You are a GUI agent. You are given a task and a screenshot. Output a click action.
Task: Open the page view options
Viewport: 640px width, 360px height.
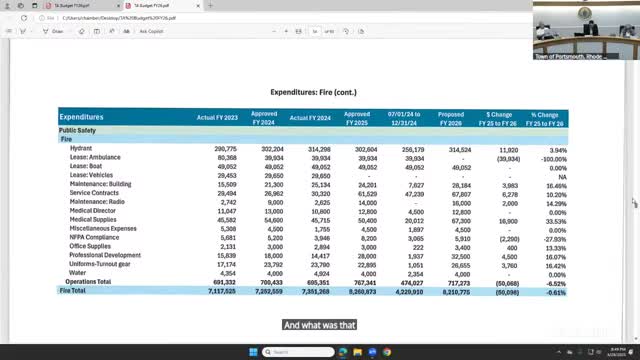(x=361, y=31)
